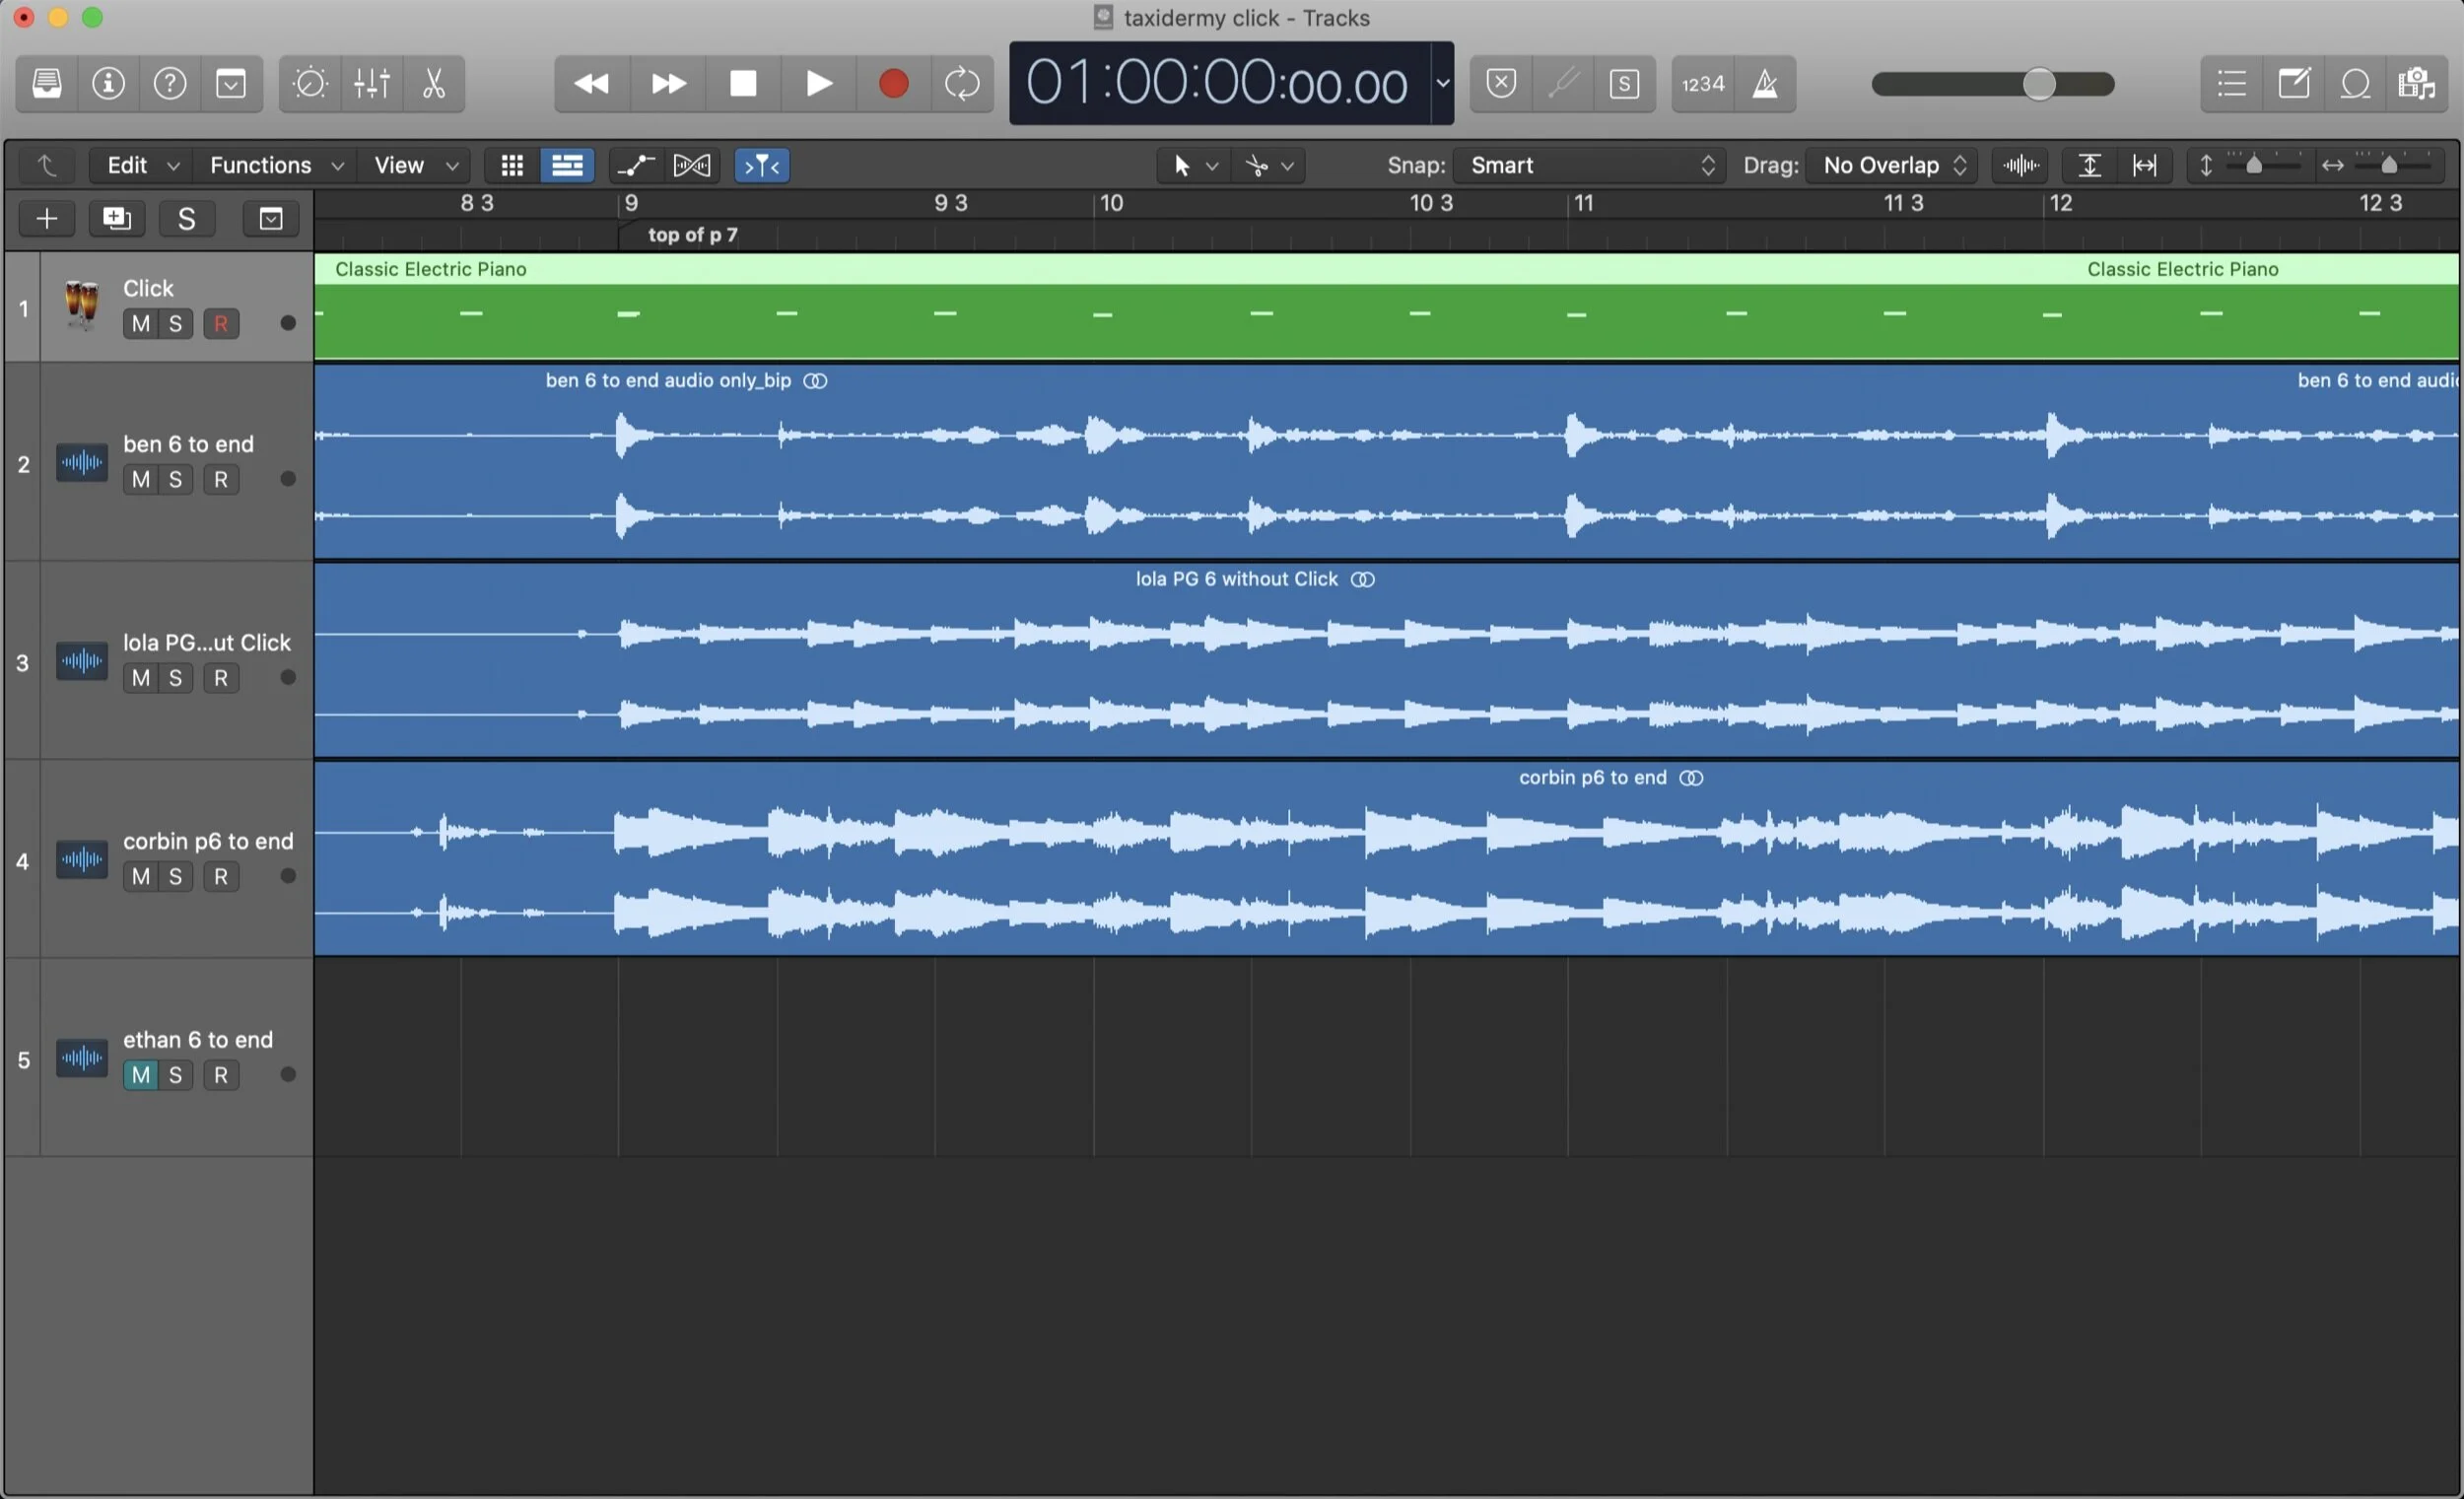
Task: Show the List Editors panel
Action: coord(2231,83)
